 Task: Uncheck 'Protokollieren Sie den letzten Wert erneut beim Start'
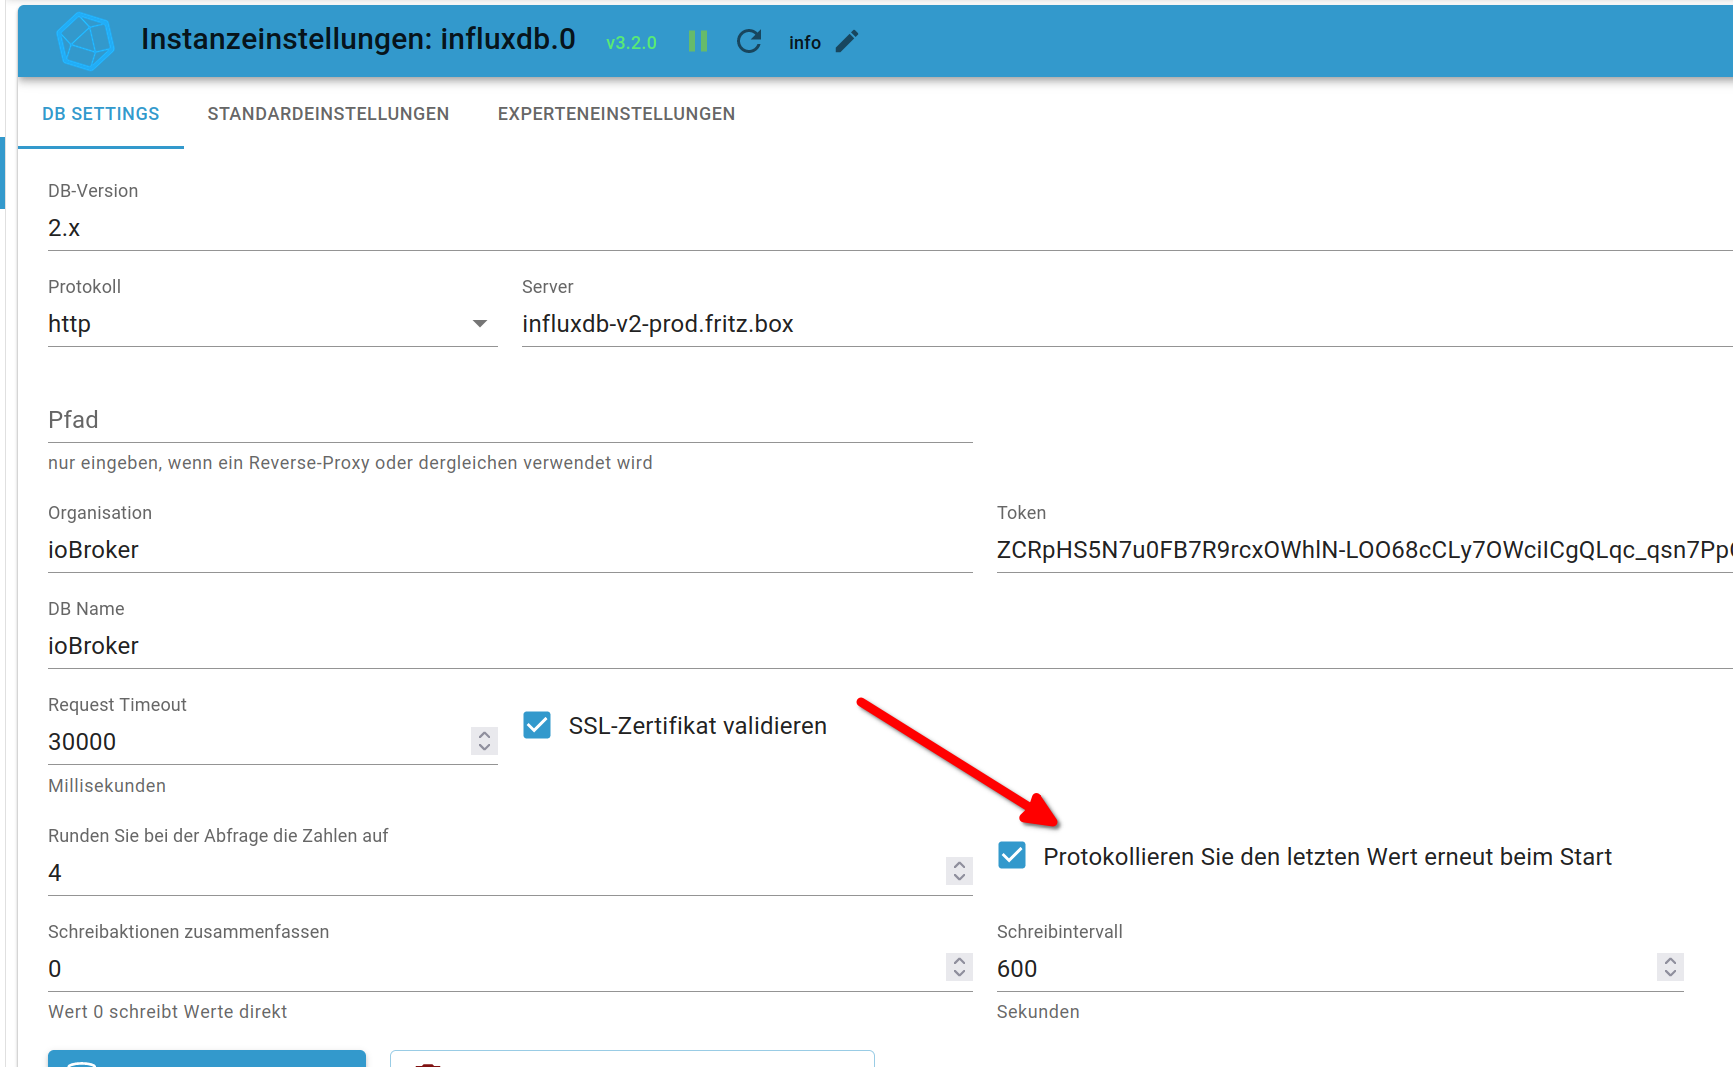[1012, 855]
